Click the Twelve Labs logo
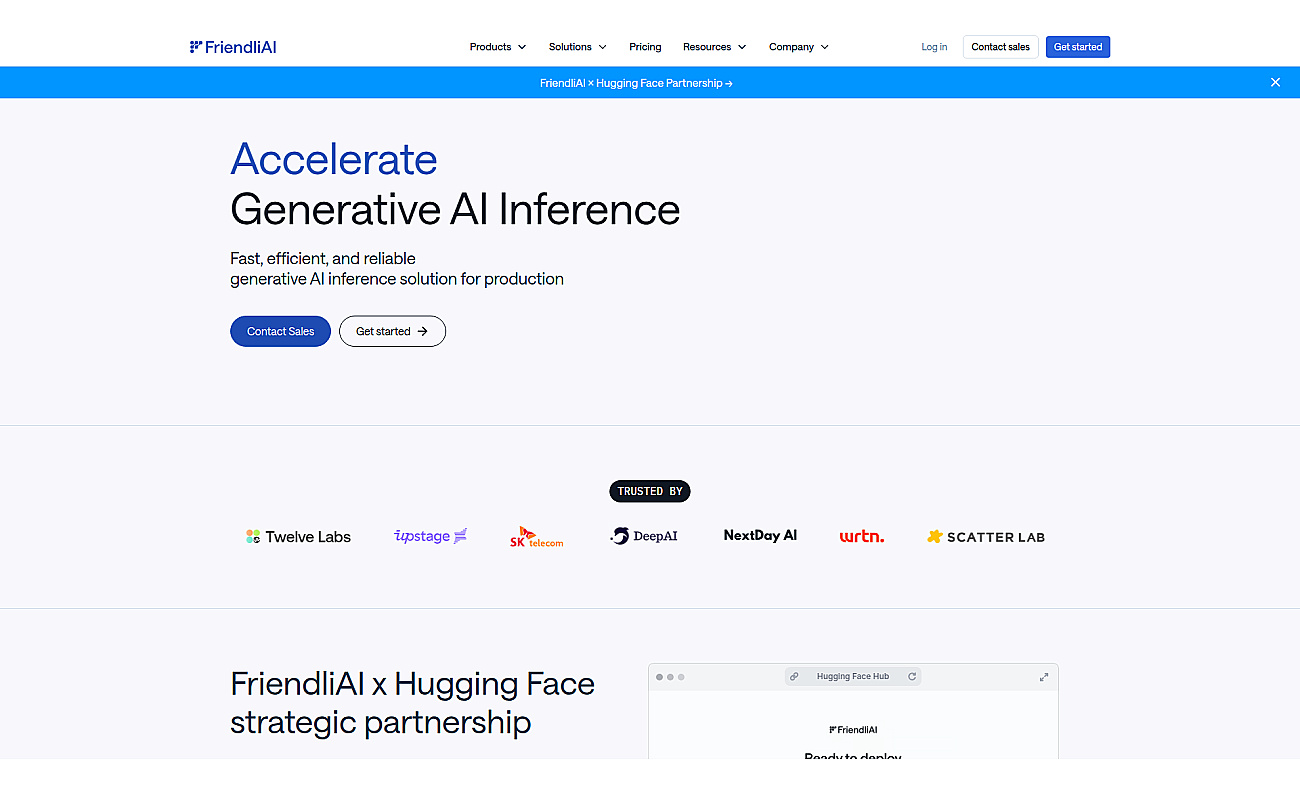The height and width of the screenshot is (788, 1300). (298, 537)
